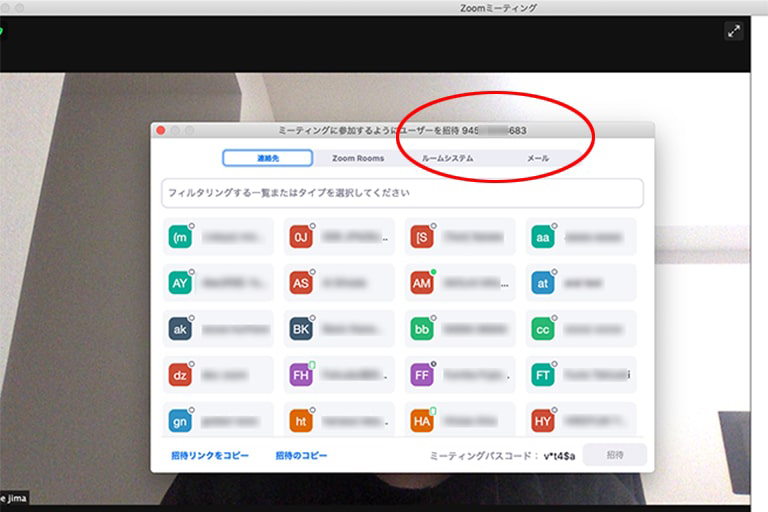
Task: Click meeting passcode text v*t4$a
Action: [x=559, y=456]
